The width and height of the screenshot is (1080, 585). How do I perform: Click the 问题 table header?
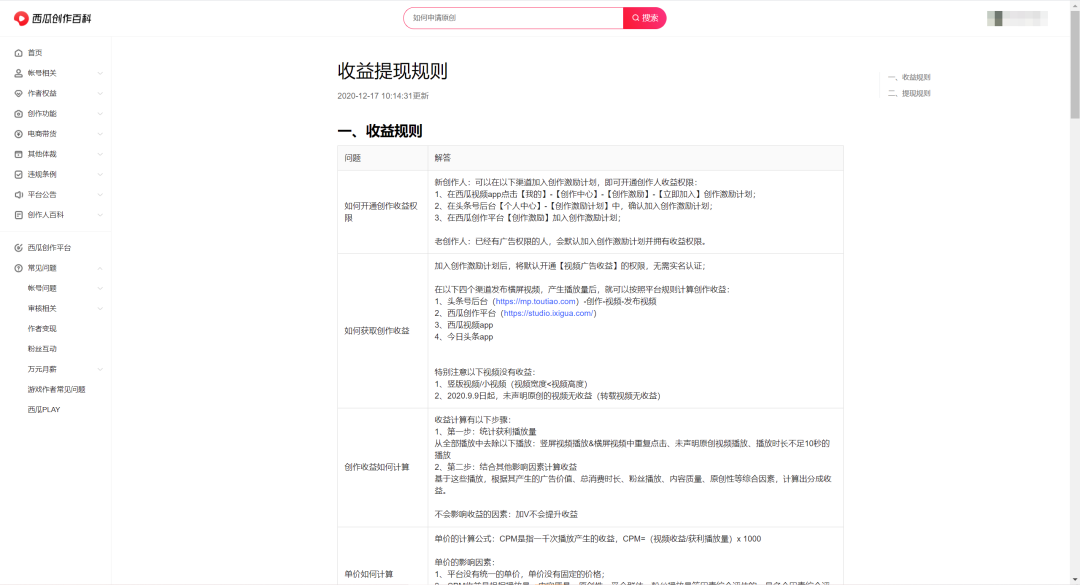pos(382,158)
